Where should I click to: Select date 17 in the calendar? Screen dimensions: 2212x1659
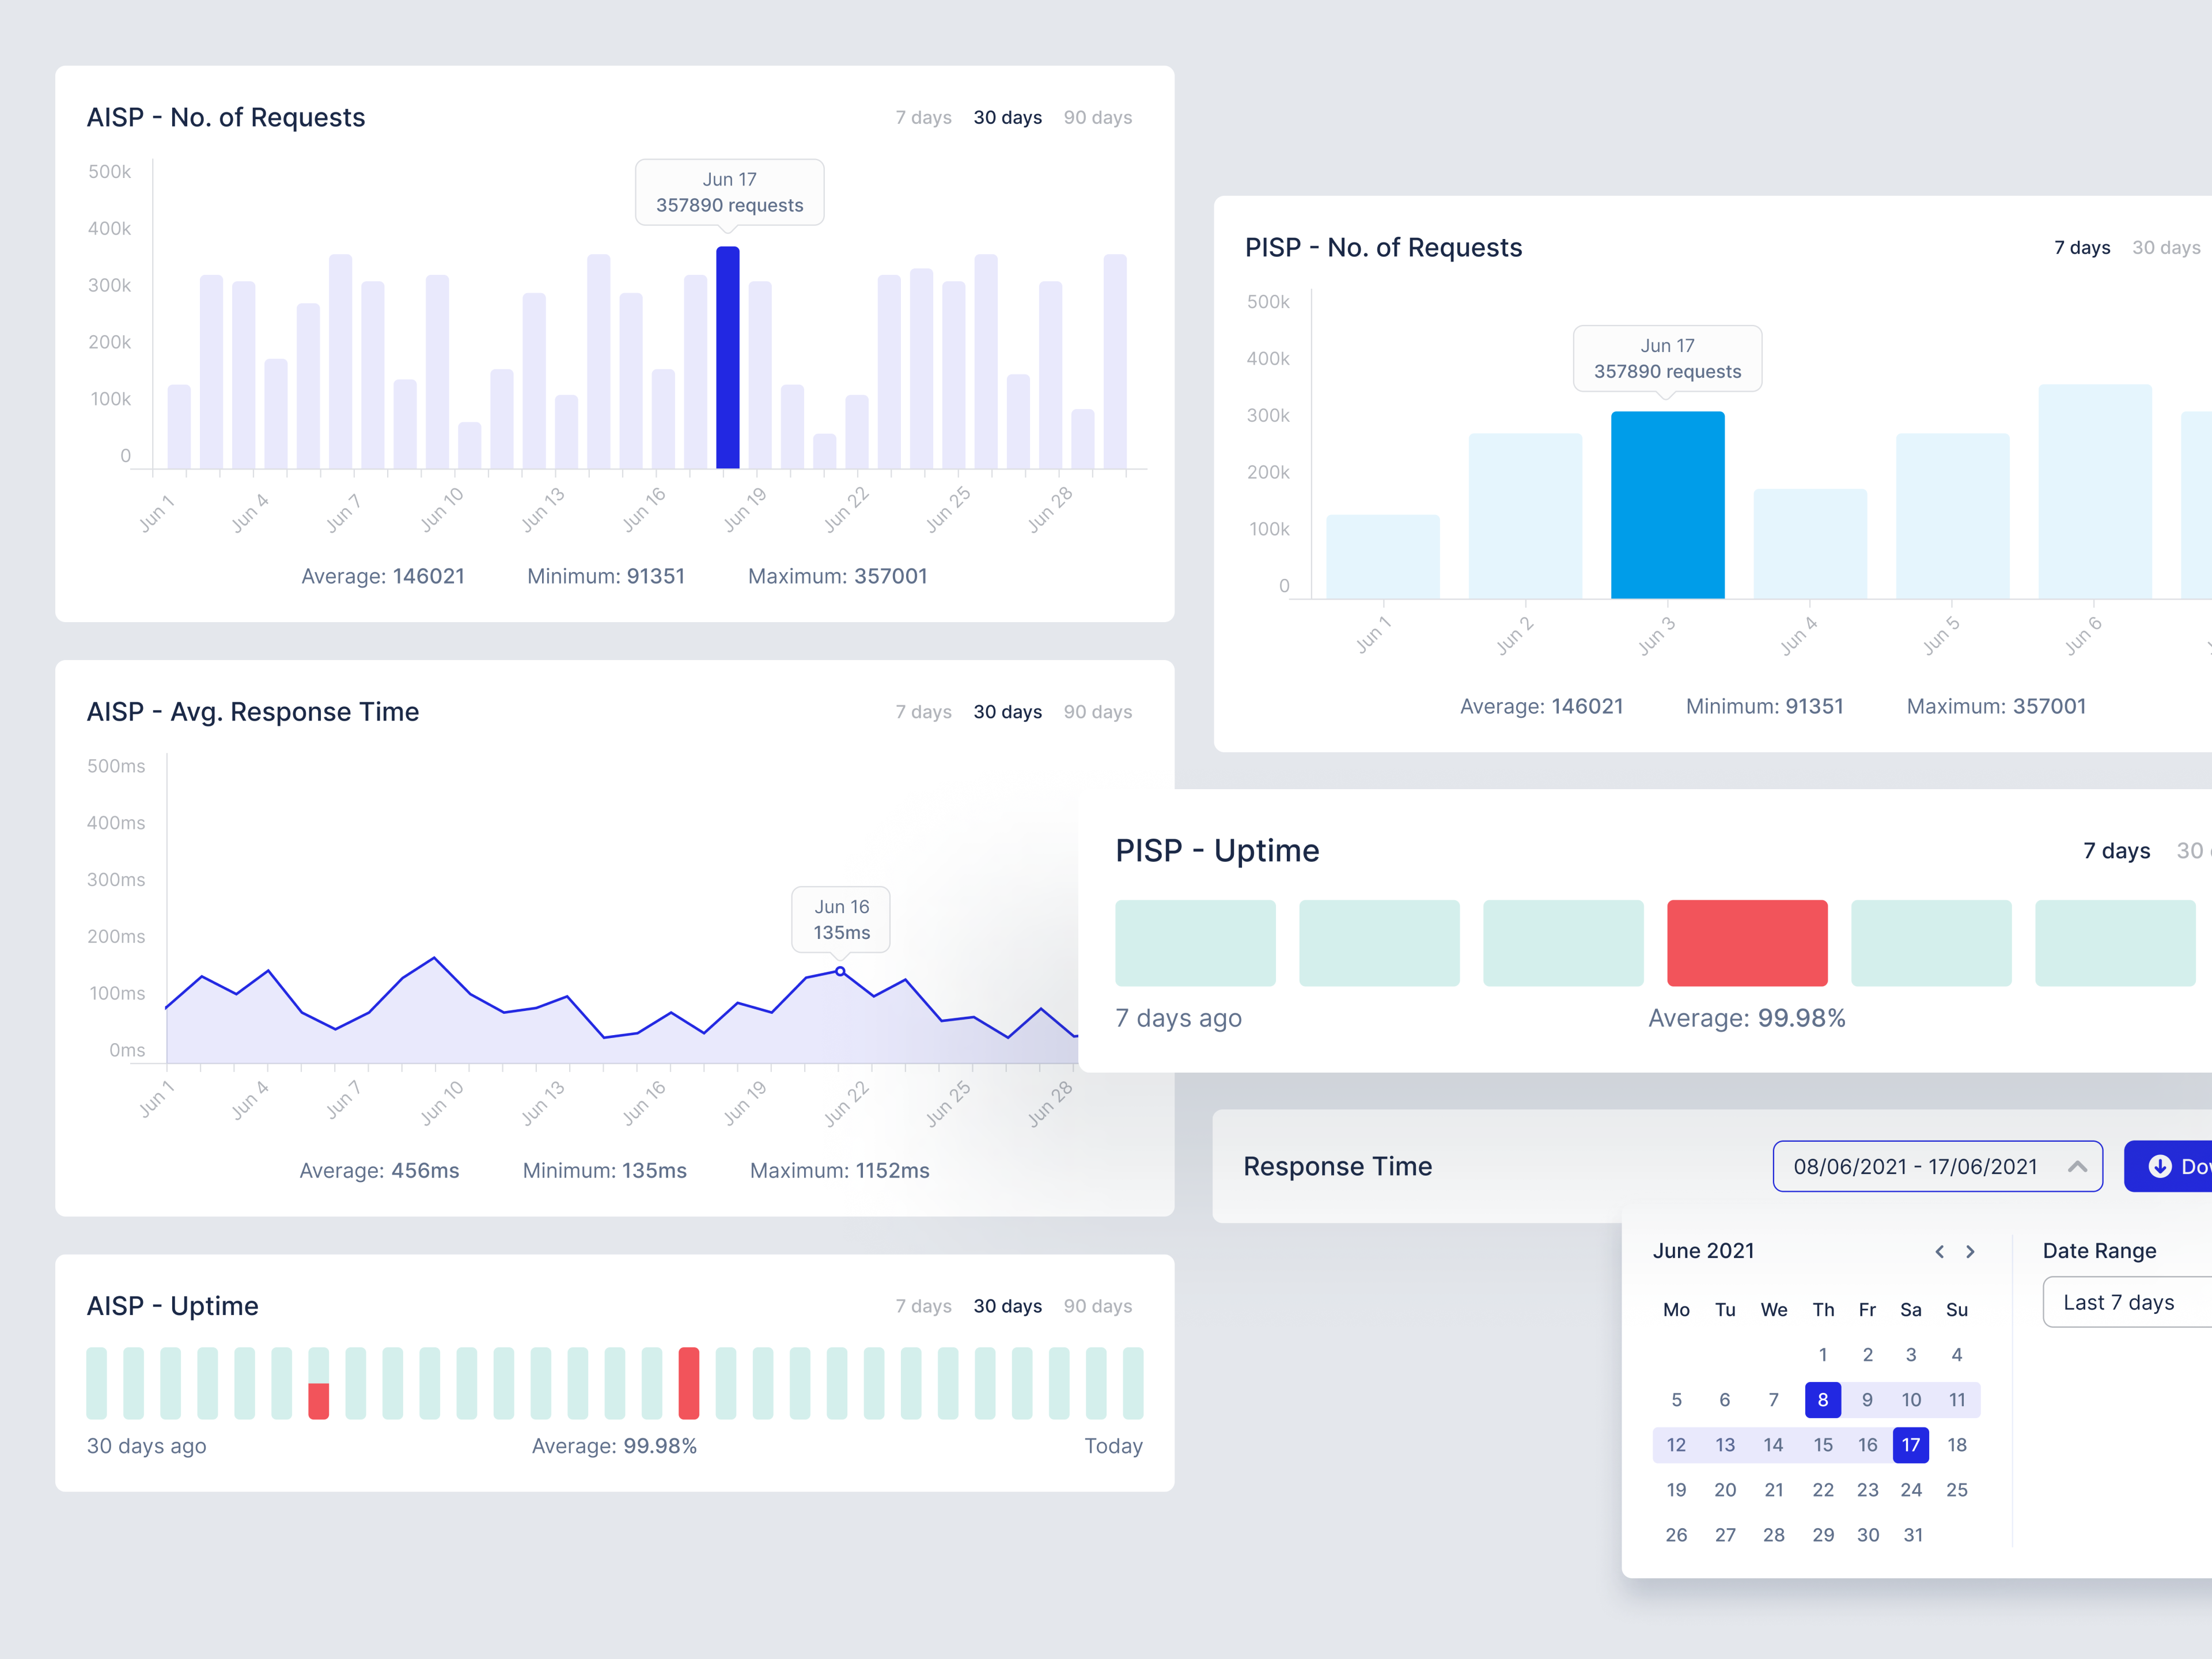[x=1911, y=1445]
